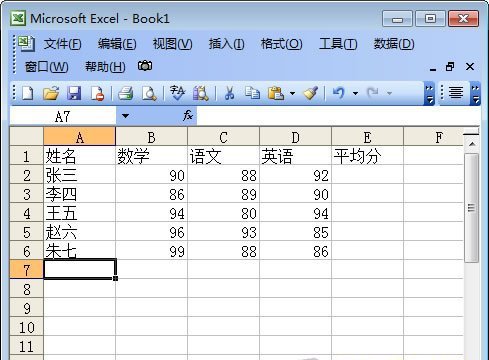Select cell C5 with value 93
489x360 pixels.
[x=223, y=231]
